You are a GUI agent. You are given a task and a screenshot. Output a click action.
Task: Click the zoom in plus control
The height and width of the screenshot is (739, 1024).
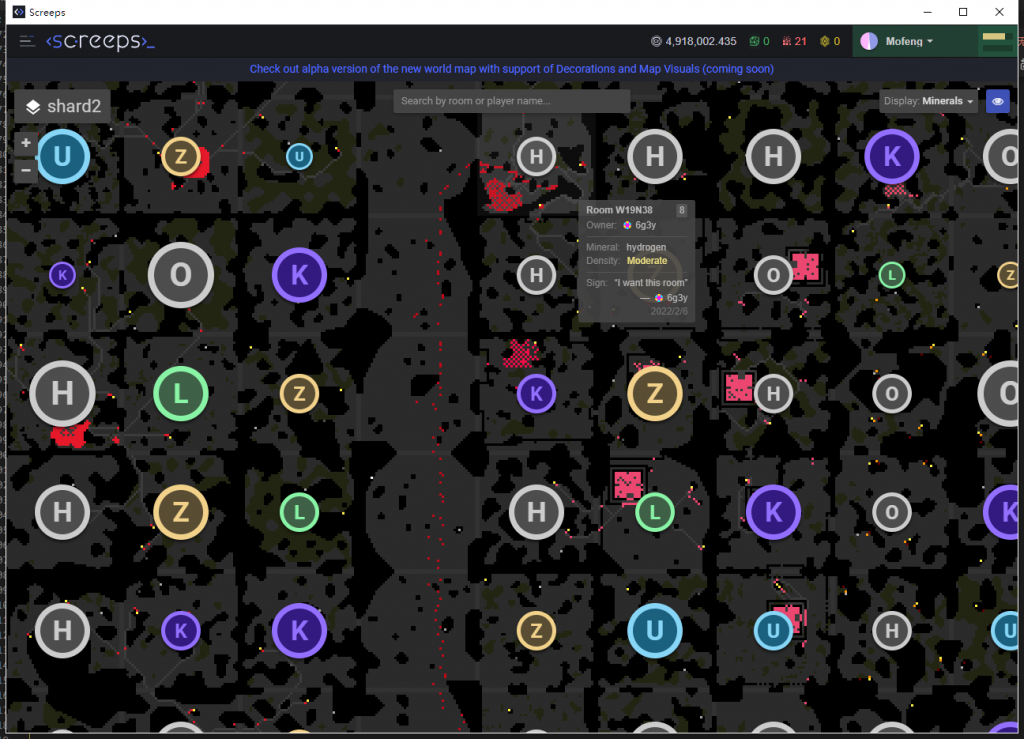point(24,142)
